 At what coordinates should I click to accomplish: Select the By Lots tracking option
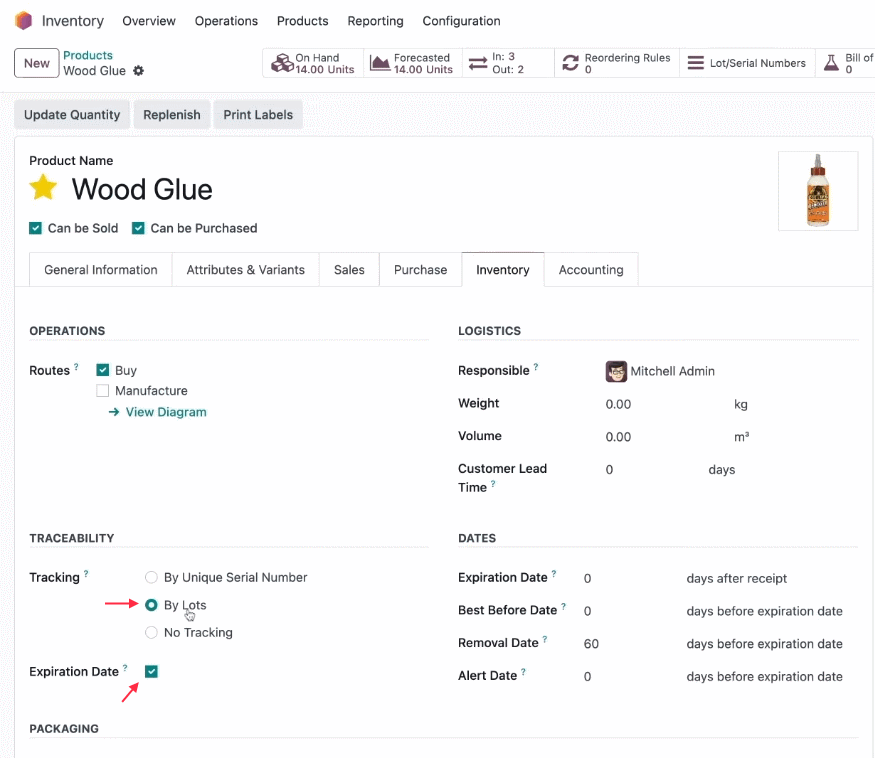[151, 605]
